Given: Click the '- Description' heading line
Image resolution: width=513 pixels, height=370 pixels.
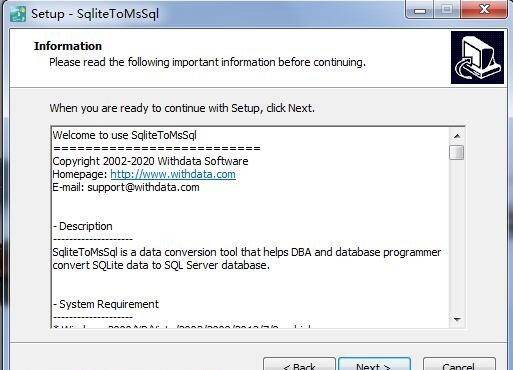Looking at the screenshot, I should 82,226.
